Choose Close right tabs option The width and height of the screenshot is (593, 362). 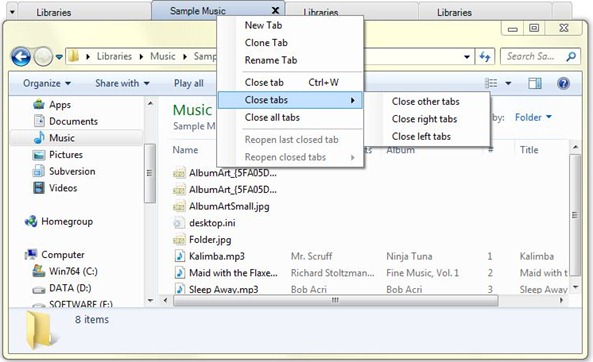424,119
